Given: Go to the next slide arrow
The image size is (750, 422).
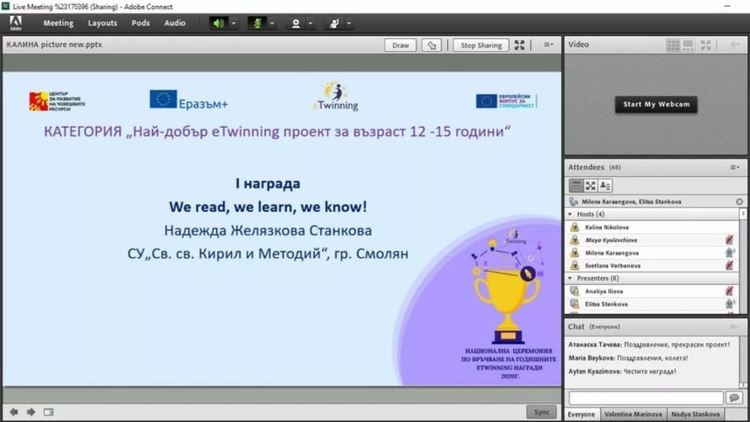Looking at the screenshot, I should pyautogui.click(x=31, y=411).
